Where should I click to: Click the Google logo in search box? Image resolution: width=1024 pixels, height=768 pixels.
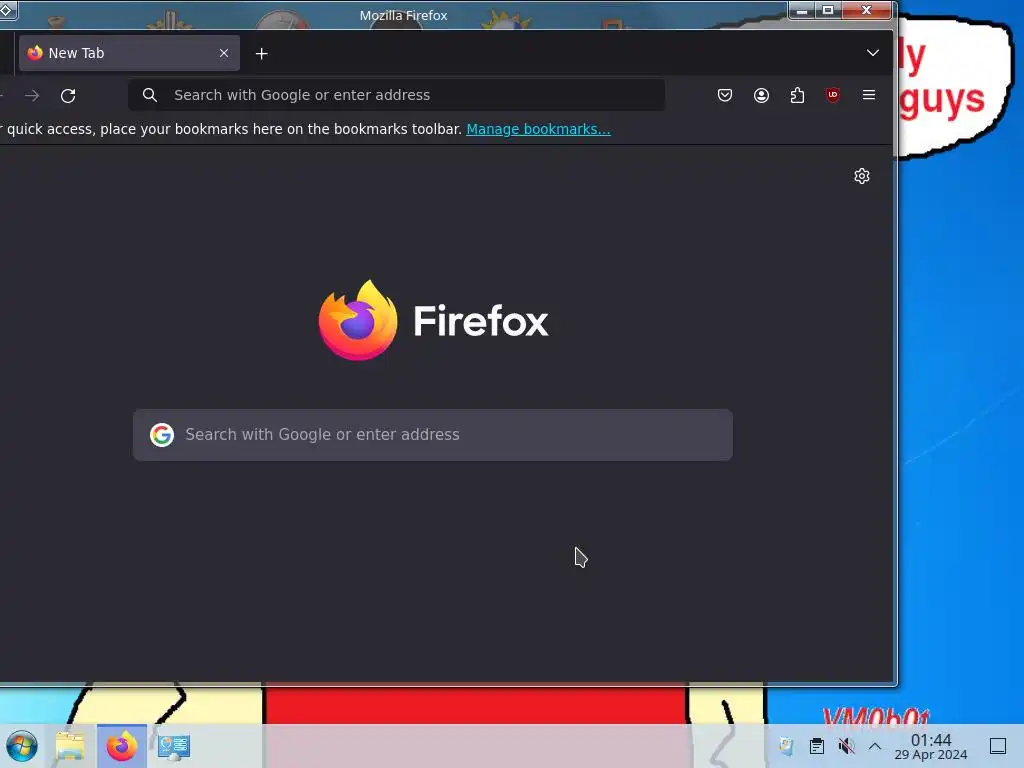tap(162, 435)
